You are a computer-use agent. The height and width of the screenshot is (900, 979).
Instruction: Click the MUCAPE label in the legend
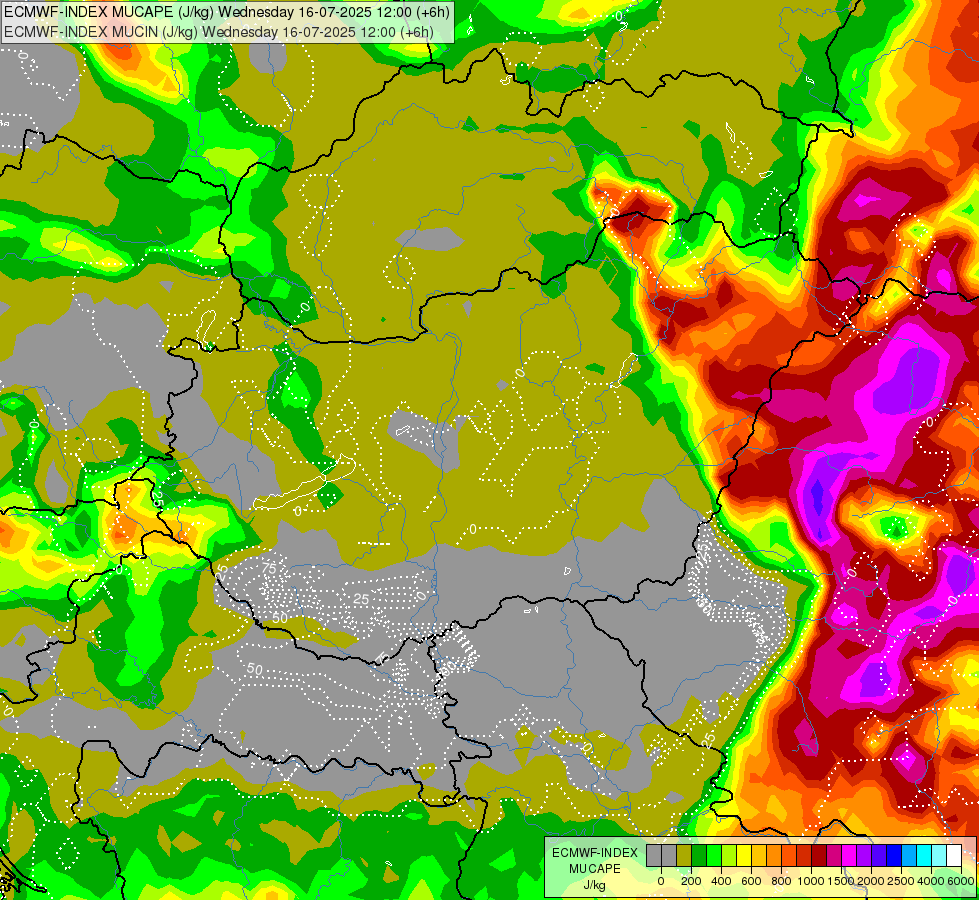click(x=595, y=869)
